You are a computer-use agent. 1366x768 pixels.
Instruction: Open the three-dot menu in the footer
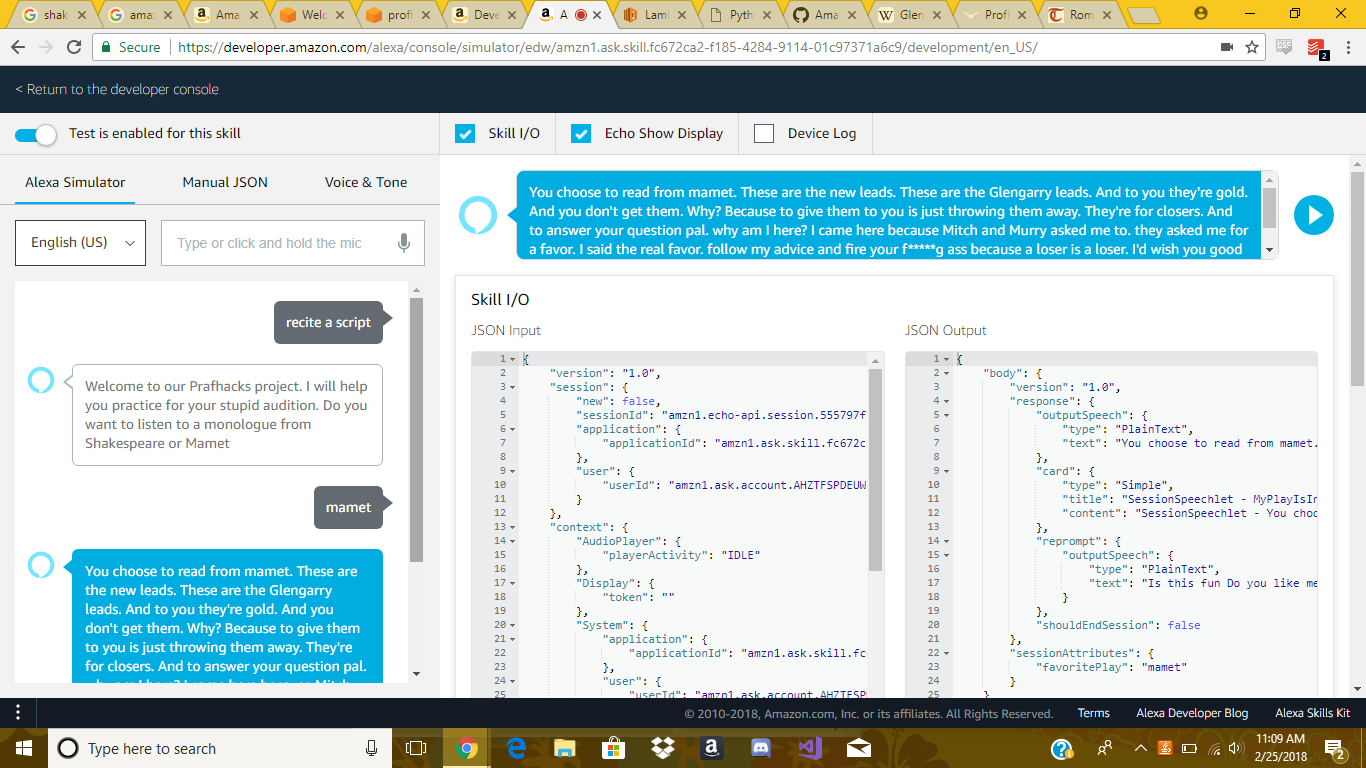[17, 713]
